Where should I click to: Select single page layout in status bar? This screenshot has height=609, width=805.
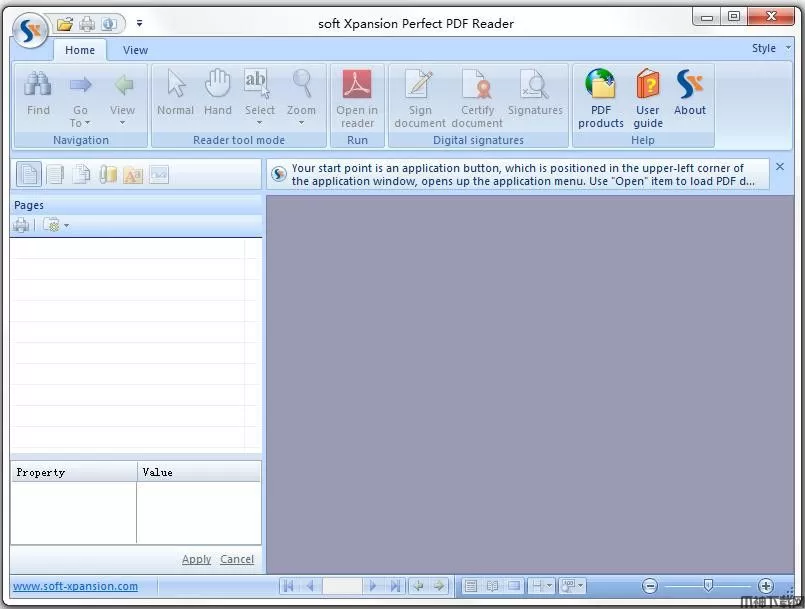pyautogui.click(x=471, y=586)
